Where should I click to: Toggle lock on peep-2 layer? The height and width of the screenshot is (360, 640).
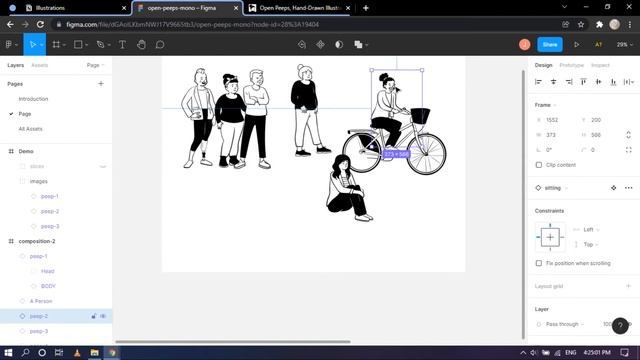(x=94, y=316)
